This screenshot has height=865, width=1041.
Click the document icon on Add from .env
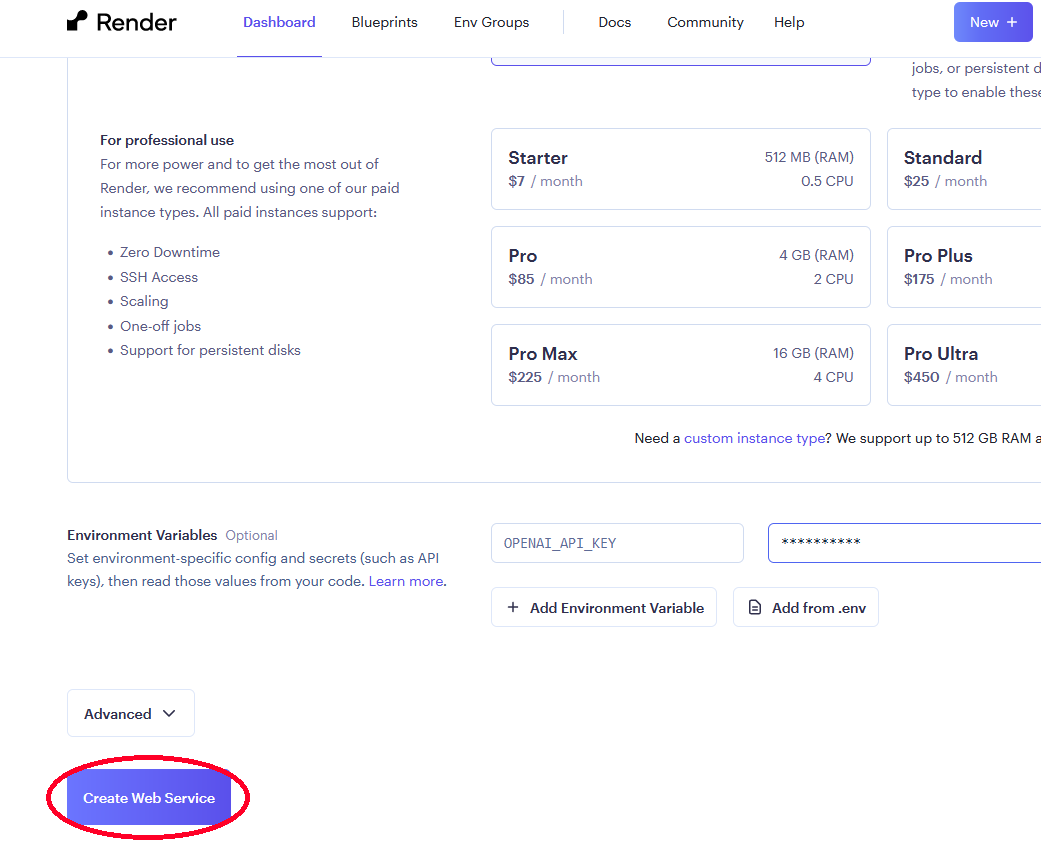(753, 607)
